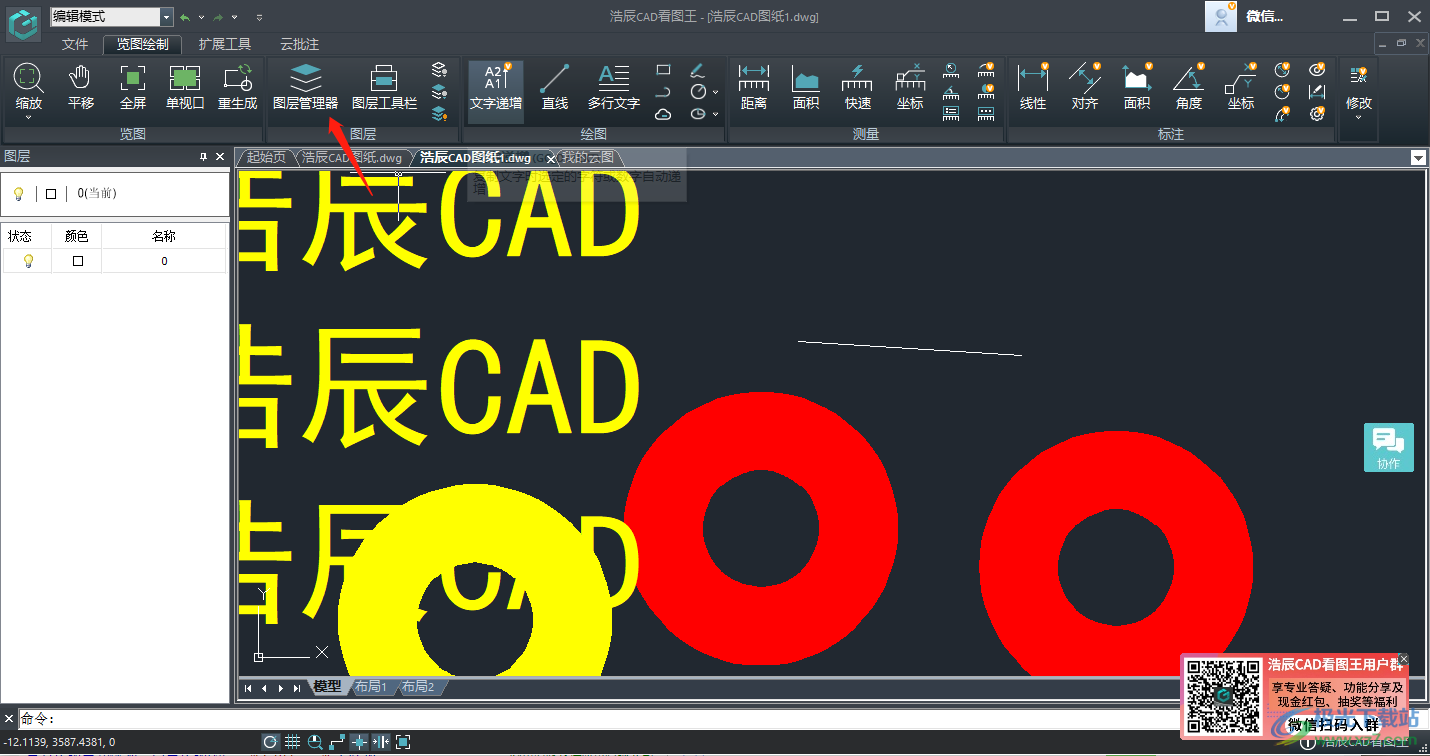Click the WeChat user avatar icon

(x=1221, y=16)
